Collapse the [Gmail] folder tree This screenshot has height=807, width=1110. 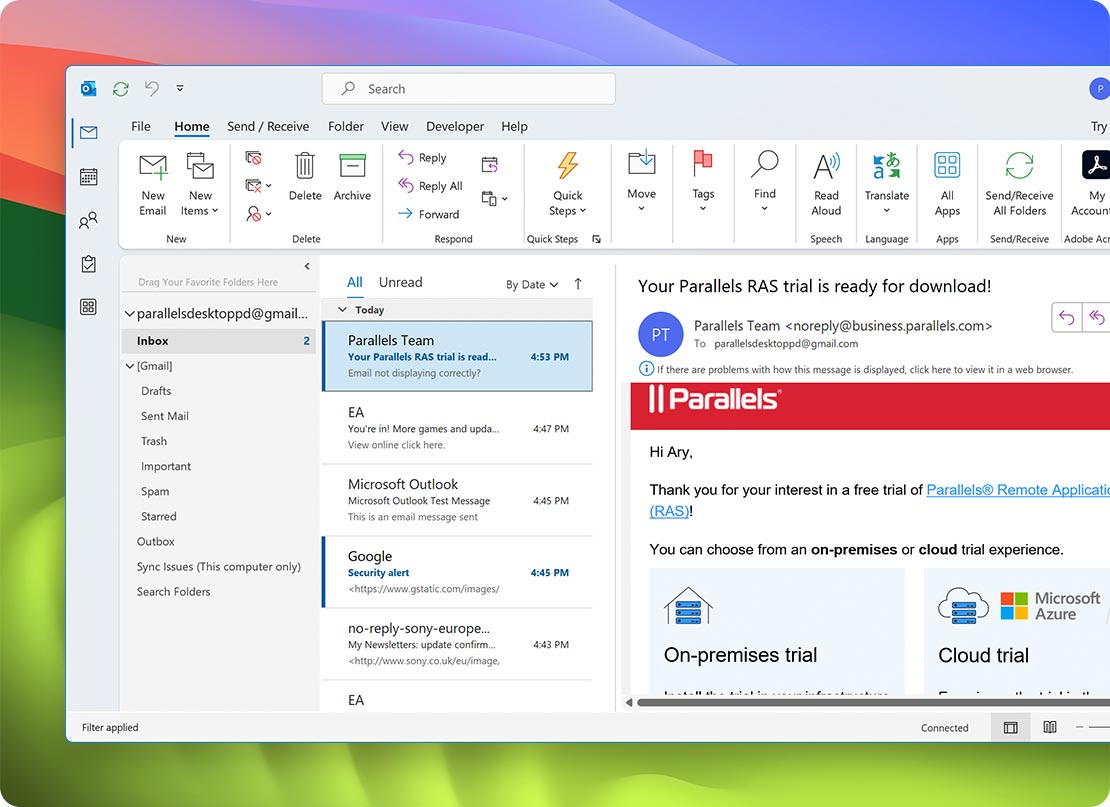point(130,367)
